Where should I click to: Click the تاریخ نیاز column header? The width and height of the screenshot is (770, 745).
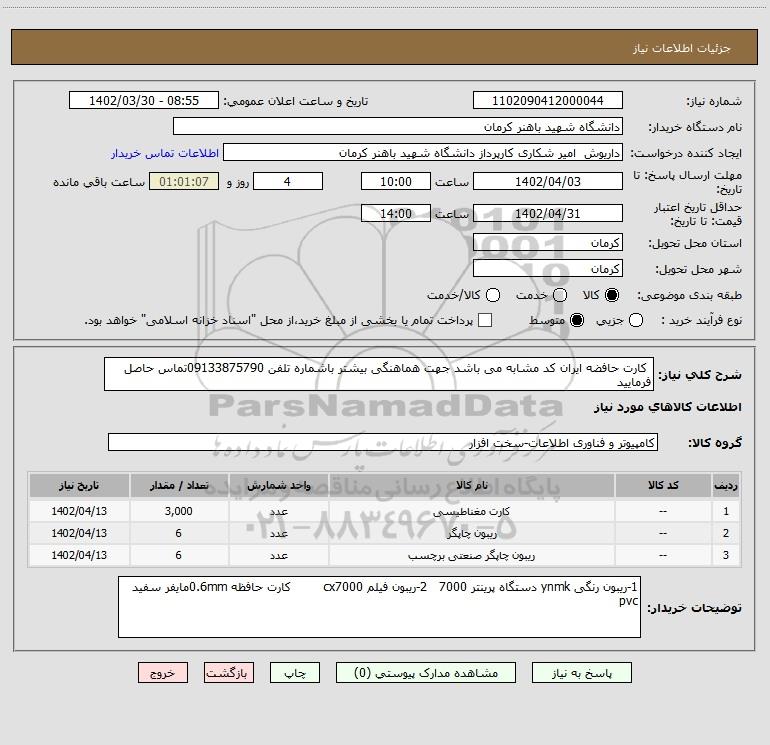point(79,486)
